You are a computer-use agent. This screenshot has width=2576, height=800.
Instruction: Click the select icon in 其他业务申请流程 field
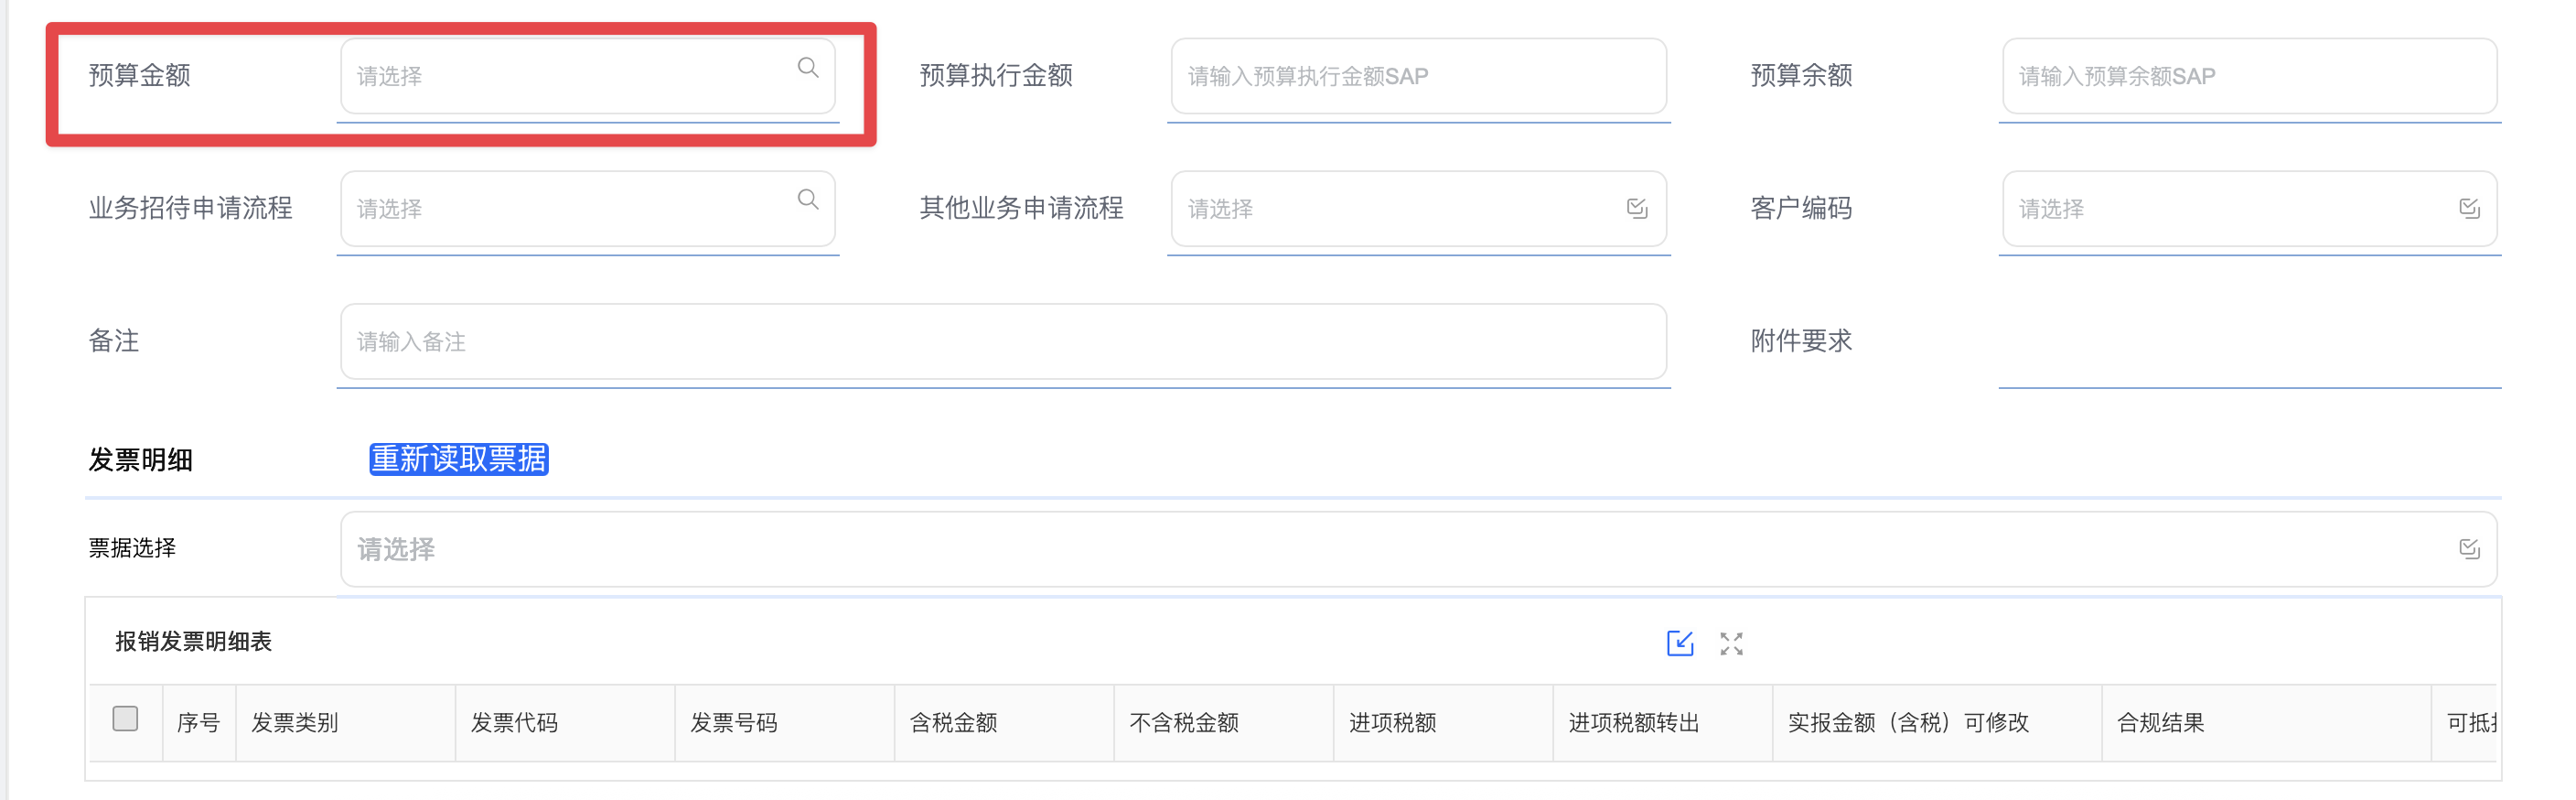point(1637,208)
